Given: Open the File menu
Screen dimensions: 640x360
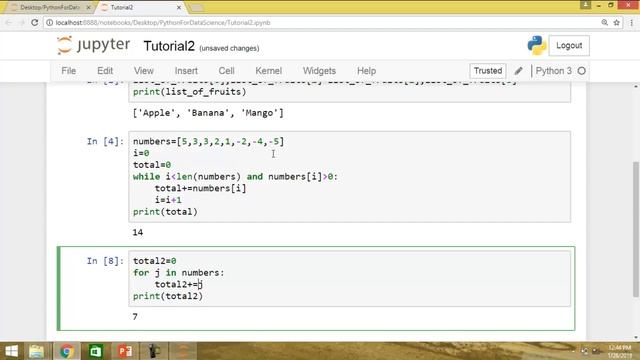Looking at the screenshot, I should tap(69, 71).
